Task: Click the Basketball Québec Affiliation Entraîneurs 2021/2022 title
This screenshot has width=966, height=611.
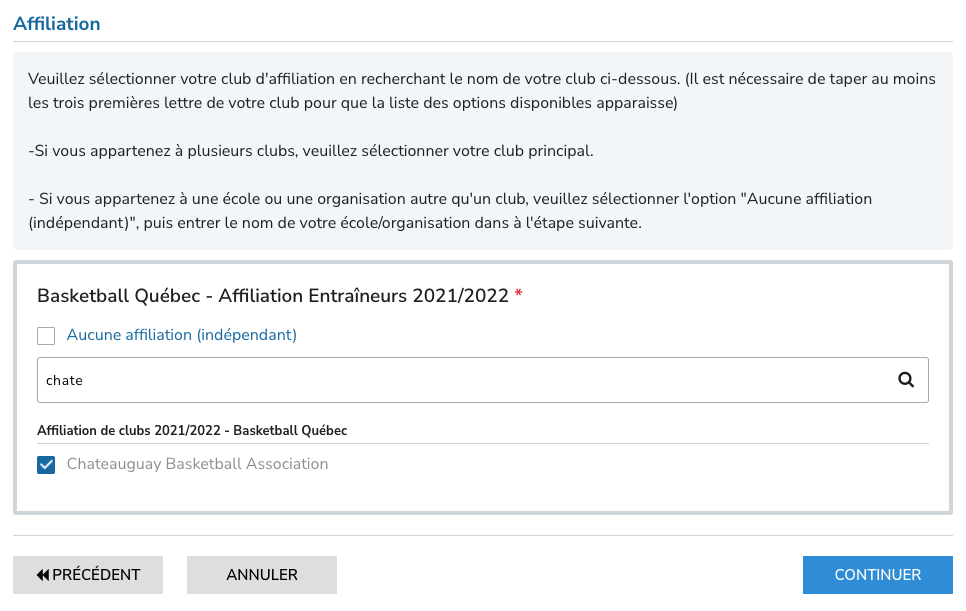Action: [x=273, y=296]
